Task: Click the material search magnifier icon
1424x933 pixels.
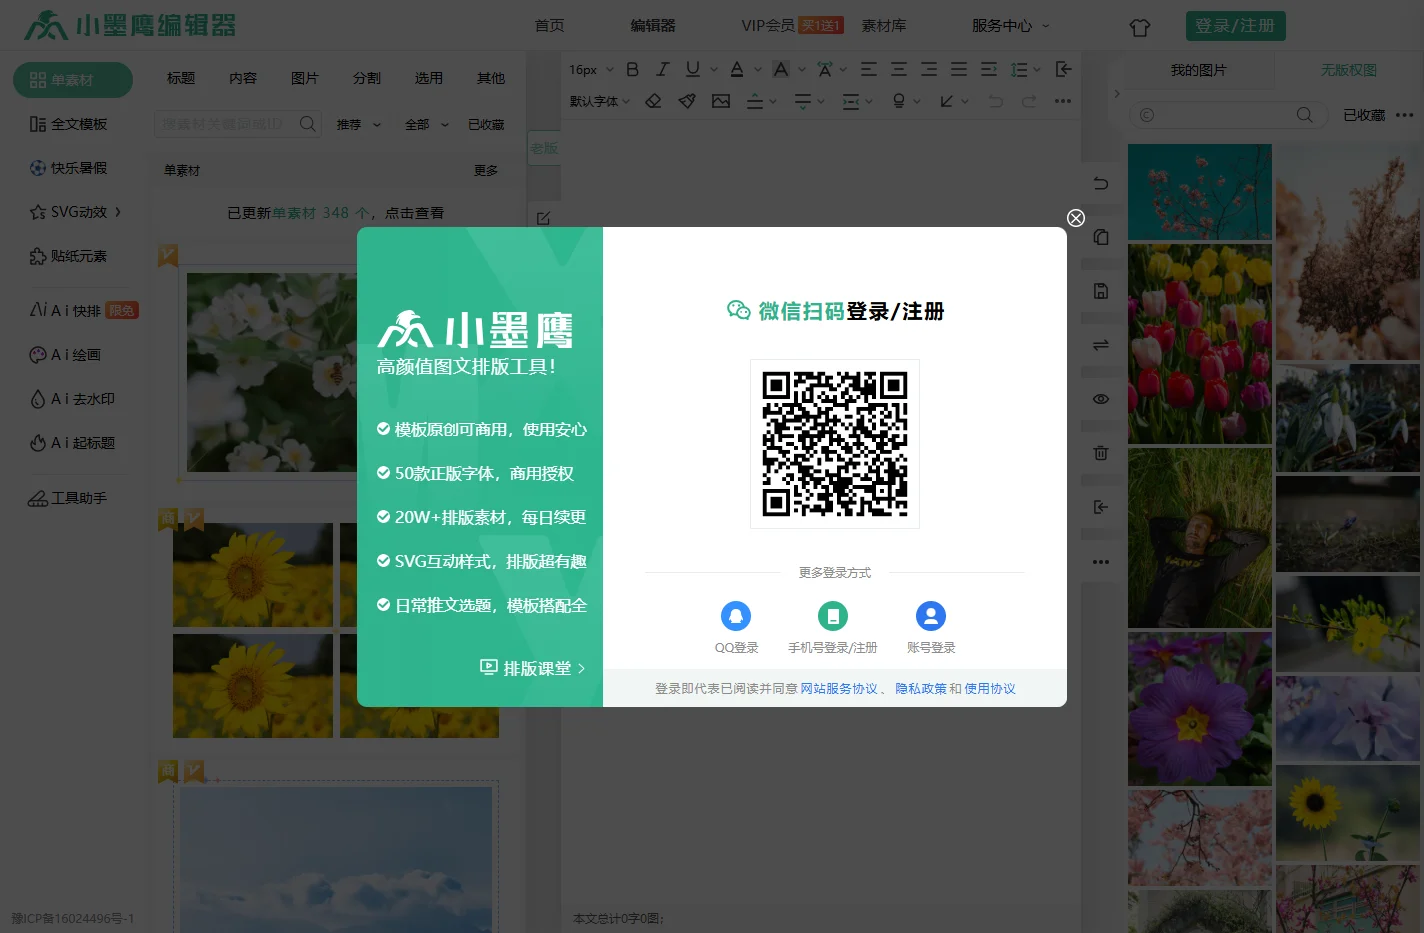Action: point(308,124)
